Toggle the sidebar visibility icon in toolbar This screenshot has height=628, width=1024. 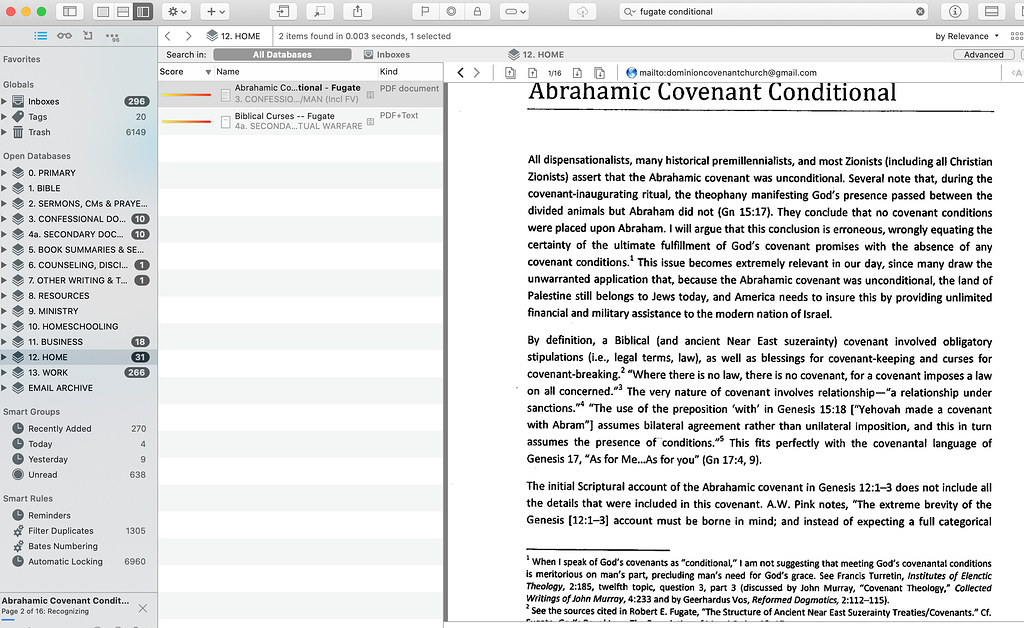point(69,11)
